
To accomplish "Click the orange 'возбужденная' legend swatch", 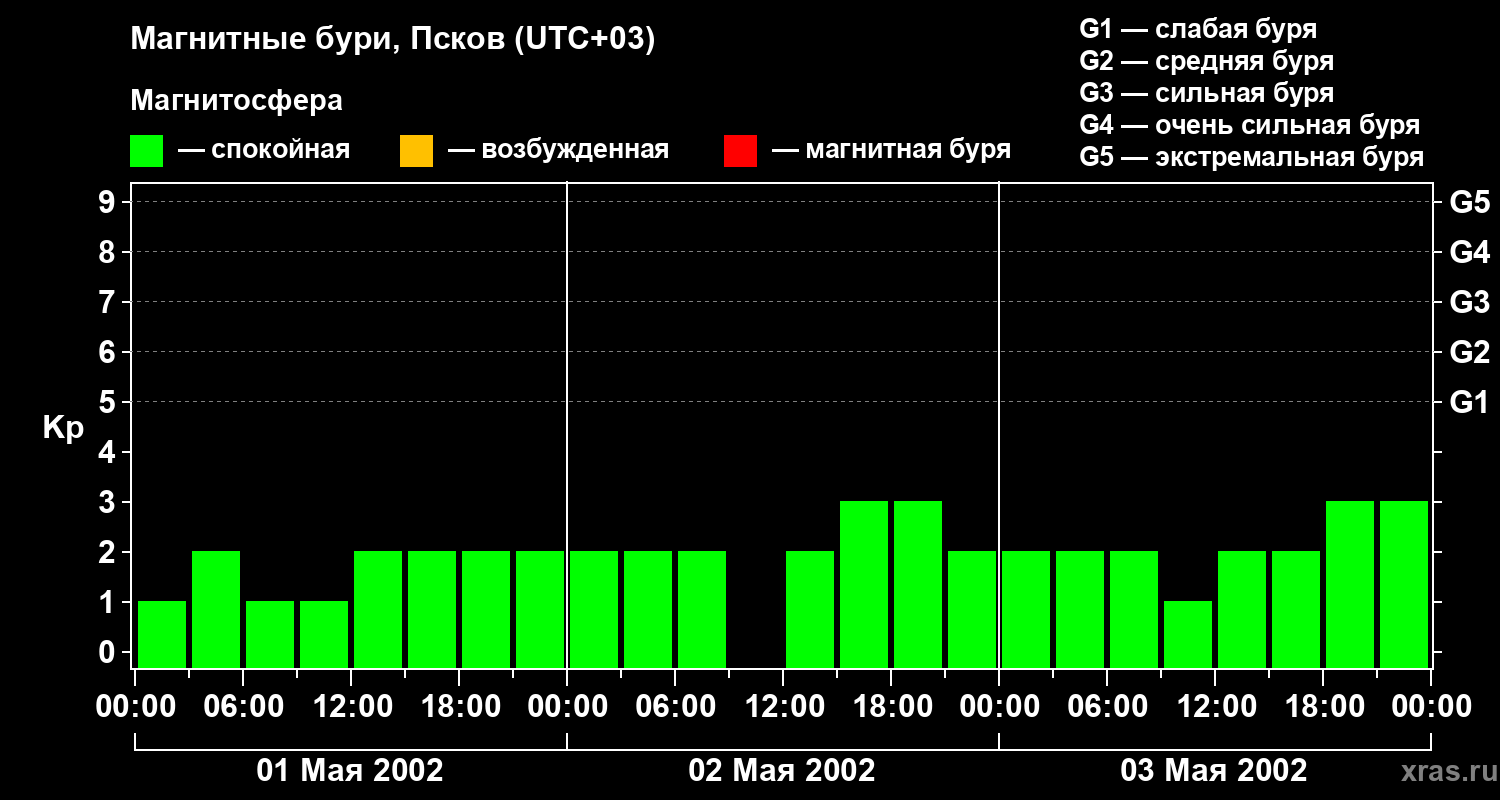I will [x=416, y=151].
